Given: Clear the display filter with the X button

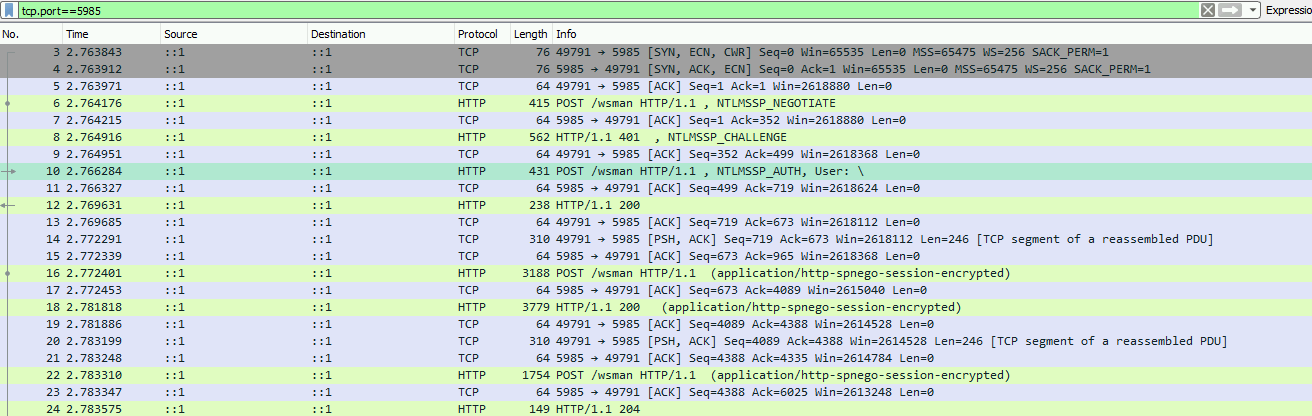Looking at the screenshot, I should click(x=1208, y=10).
